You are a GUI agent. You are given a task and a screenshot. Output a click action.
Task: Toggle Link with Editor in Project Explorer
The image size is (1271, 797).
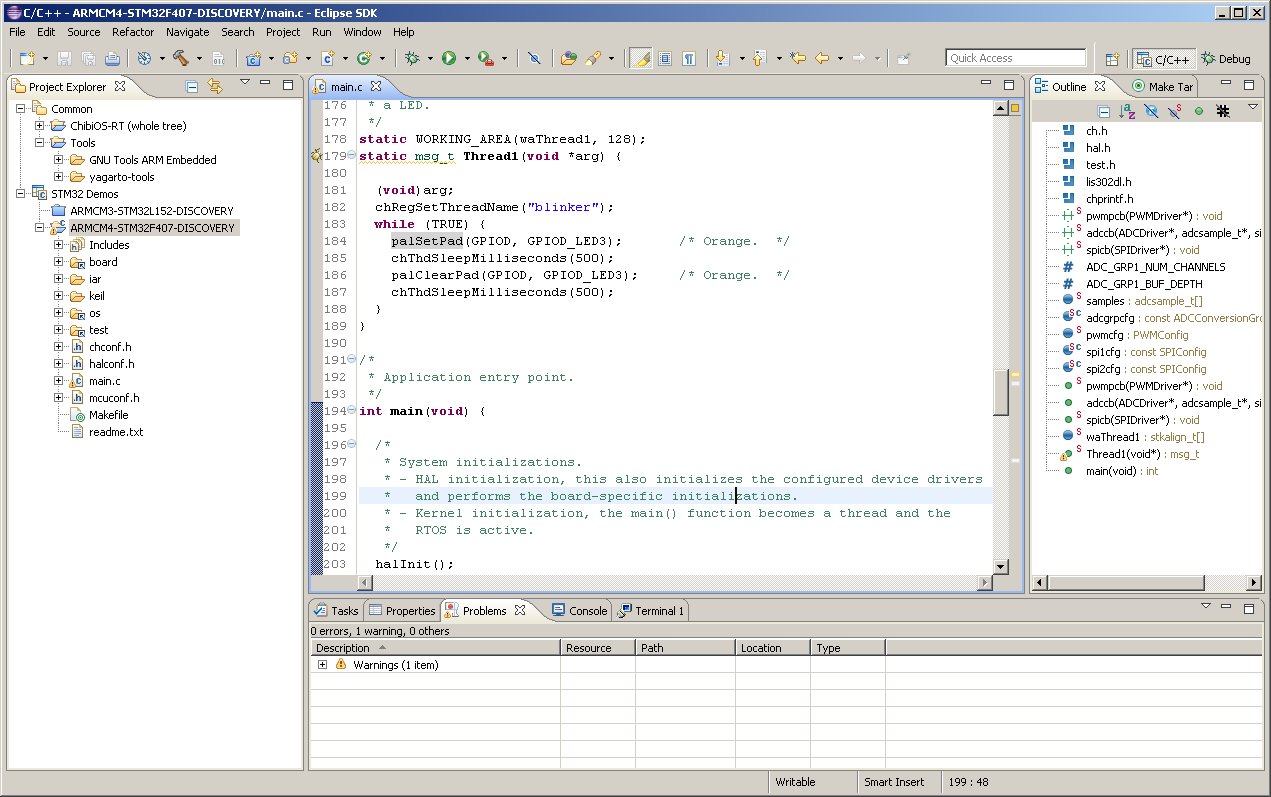[x=214, y=86]
